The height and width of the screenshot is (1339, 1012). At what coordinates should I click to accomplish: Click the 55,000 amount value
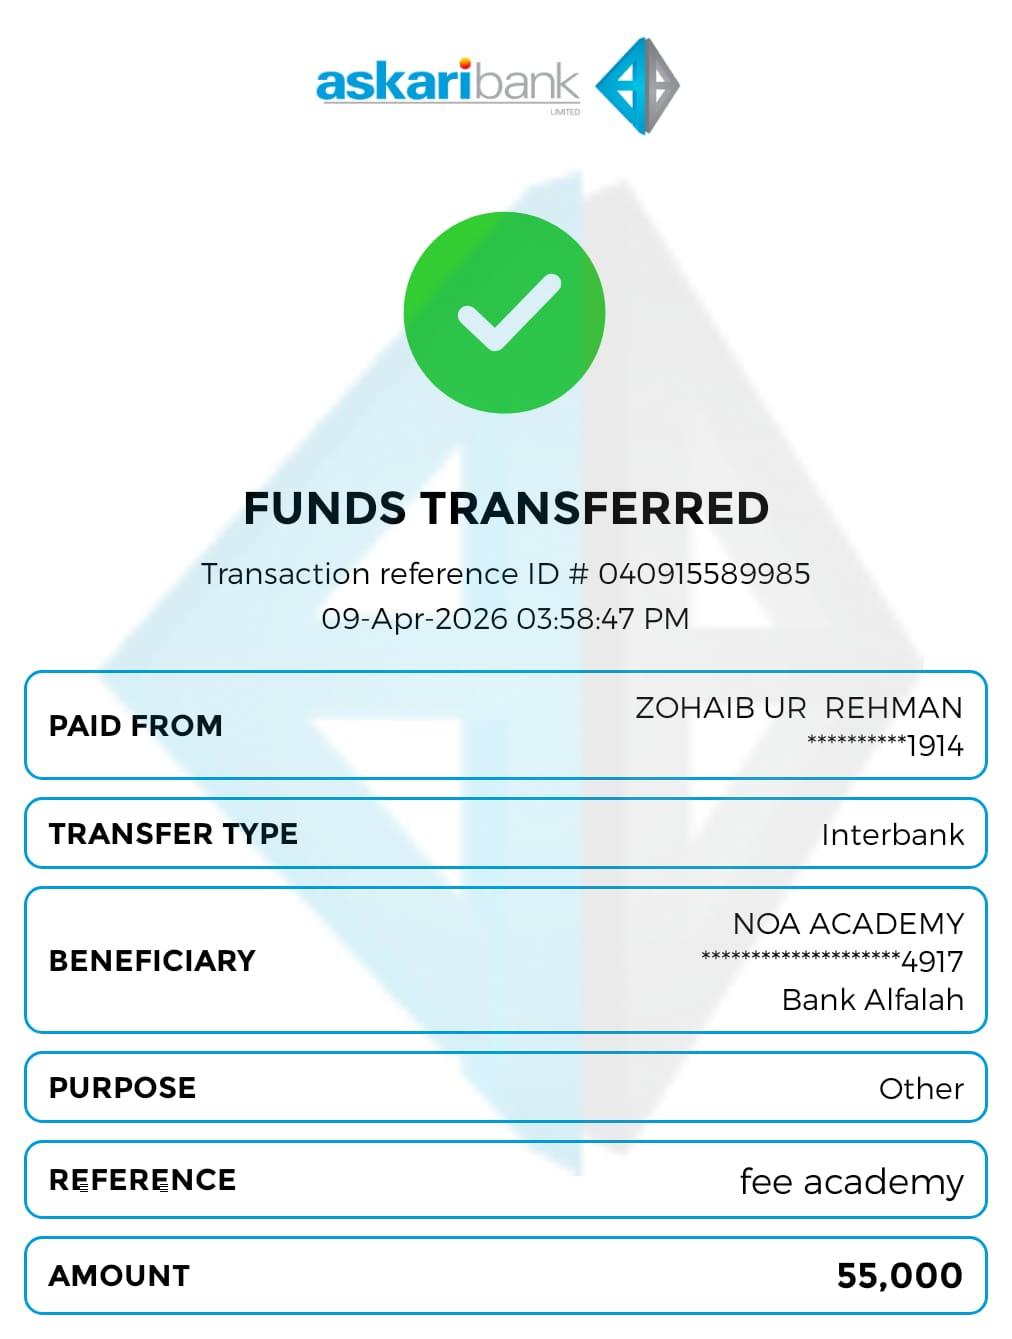899,1276
